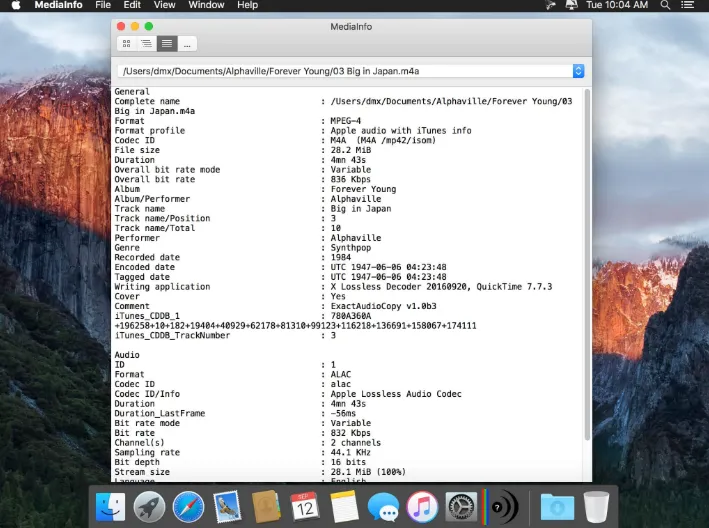Open the more views ellipsis button

[187, 44]
